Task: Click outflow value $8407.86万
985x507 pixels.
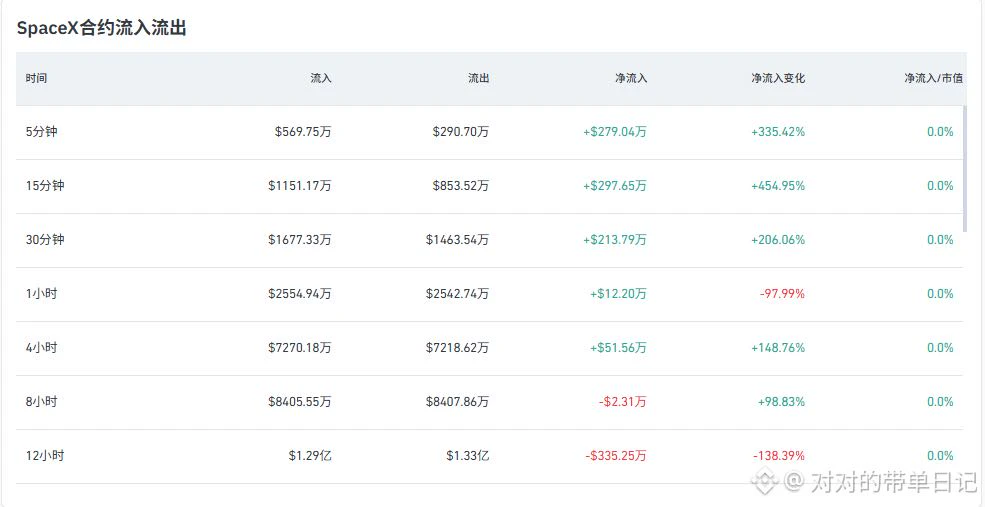Action: point(457,402)
